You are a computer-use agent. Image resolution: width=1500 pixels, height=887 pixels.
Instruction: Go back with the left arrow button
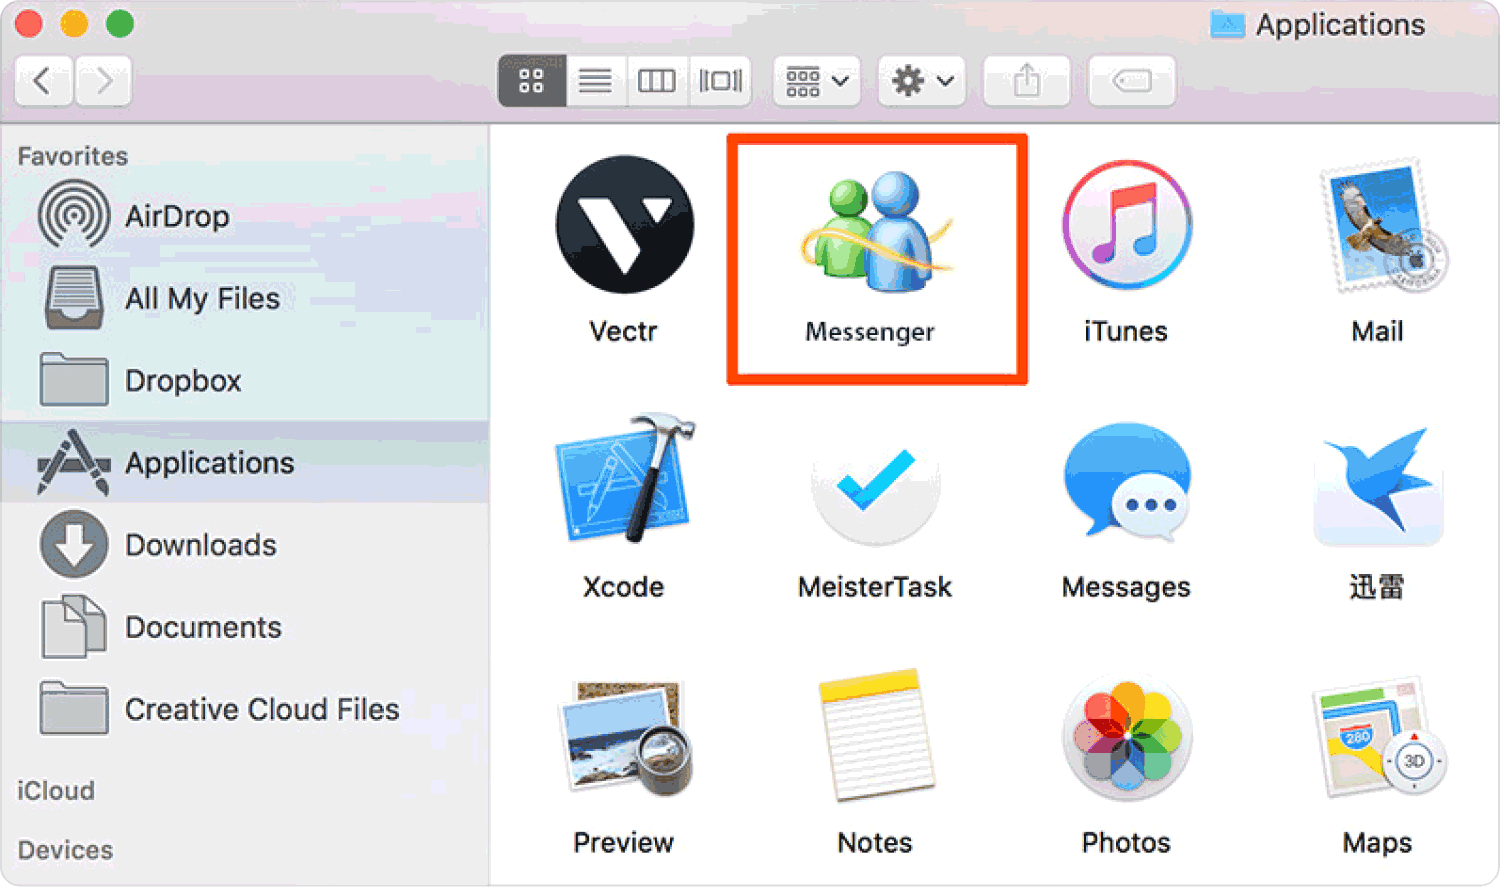coord(43,80)
